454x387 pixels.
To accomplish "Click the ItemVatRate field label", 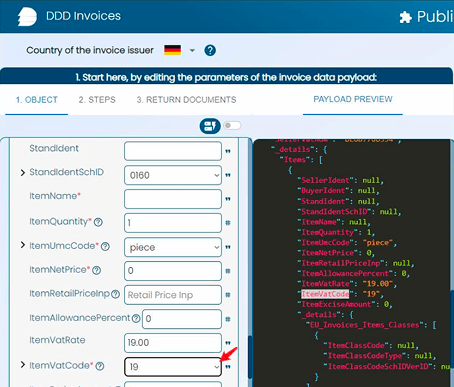I will tap(57, 340).
